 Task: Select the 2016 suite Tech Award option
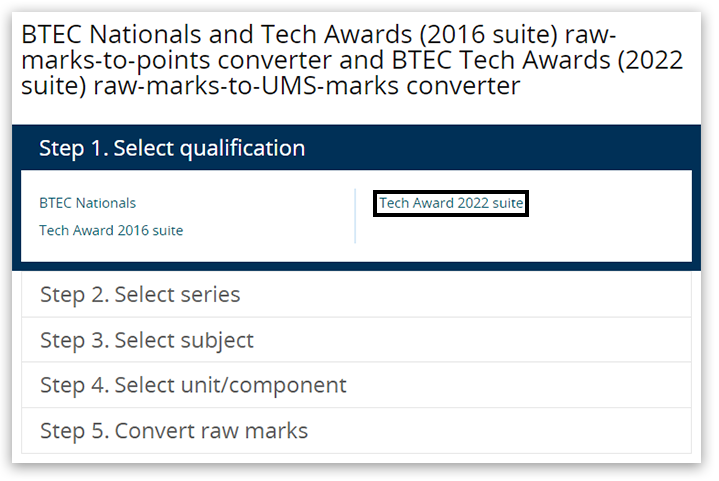point(111,230)
